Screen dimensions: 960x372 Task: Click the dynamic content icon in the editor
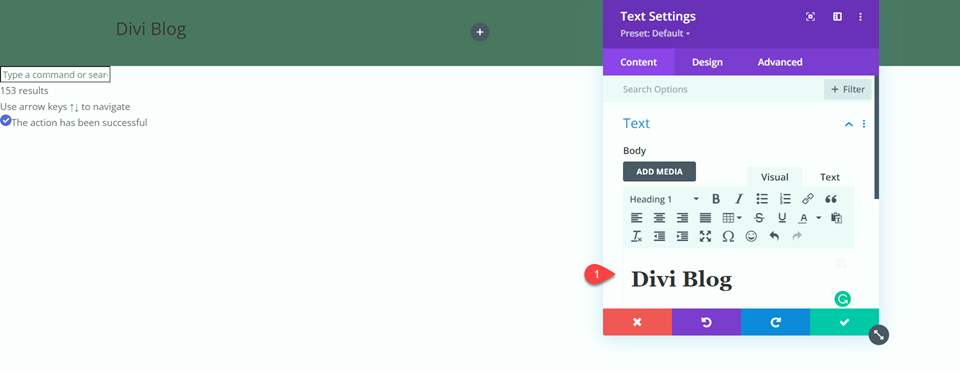[841, 264]
